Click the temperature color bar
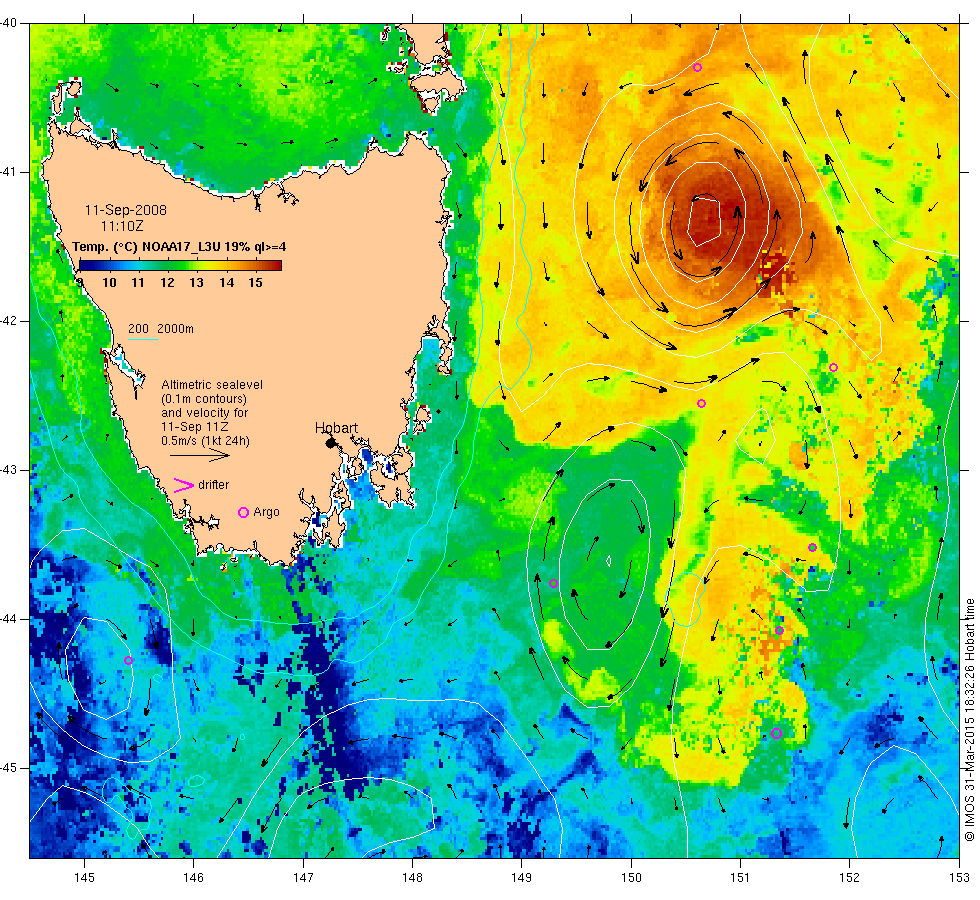 coord(180,265)
